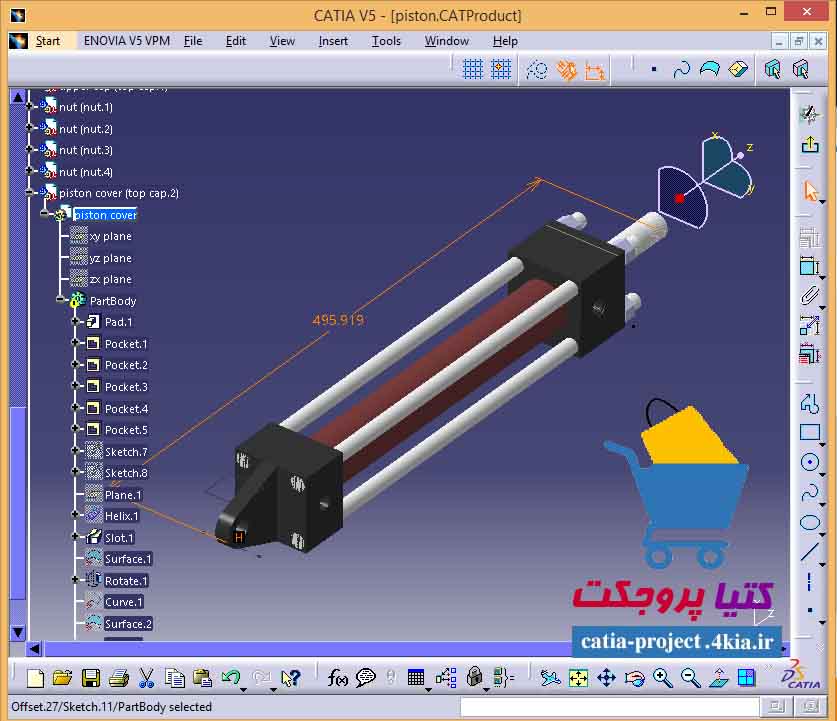This screenshot has width=837, height=721.
Task: Collapse piston cover (top cap.2) node
Action: coord(30,192)
